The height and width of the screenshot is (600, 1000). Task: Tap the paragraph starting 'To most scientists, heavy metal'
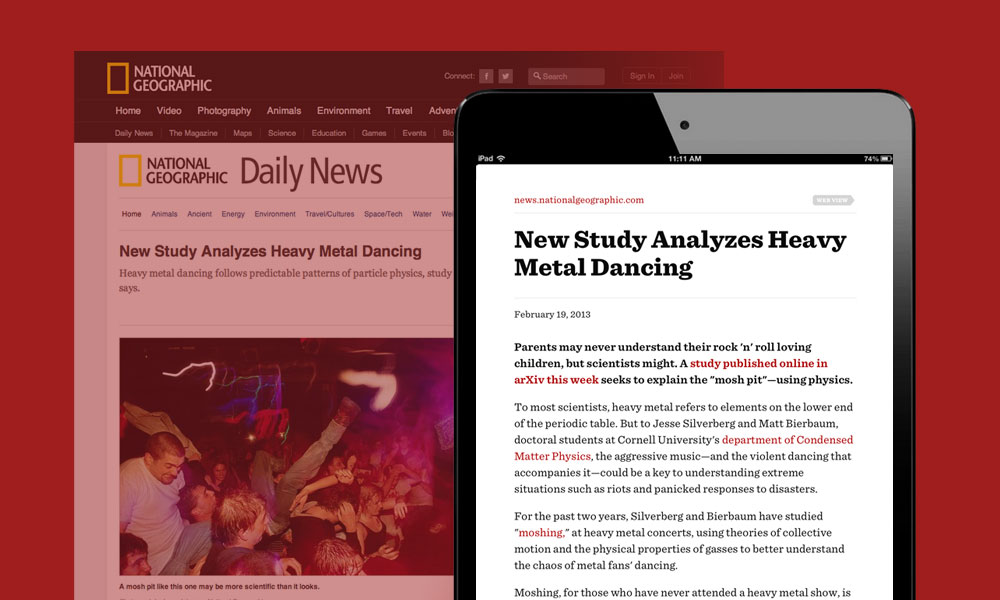[x=684, y=448]
